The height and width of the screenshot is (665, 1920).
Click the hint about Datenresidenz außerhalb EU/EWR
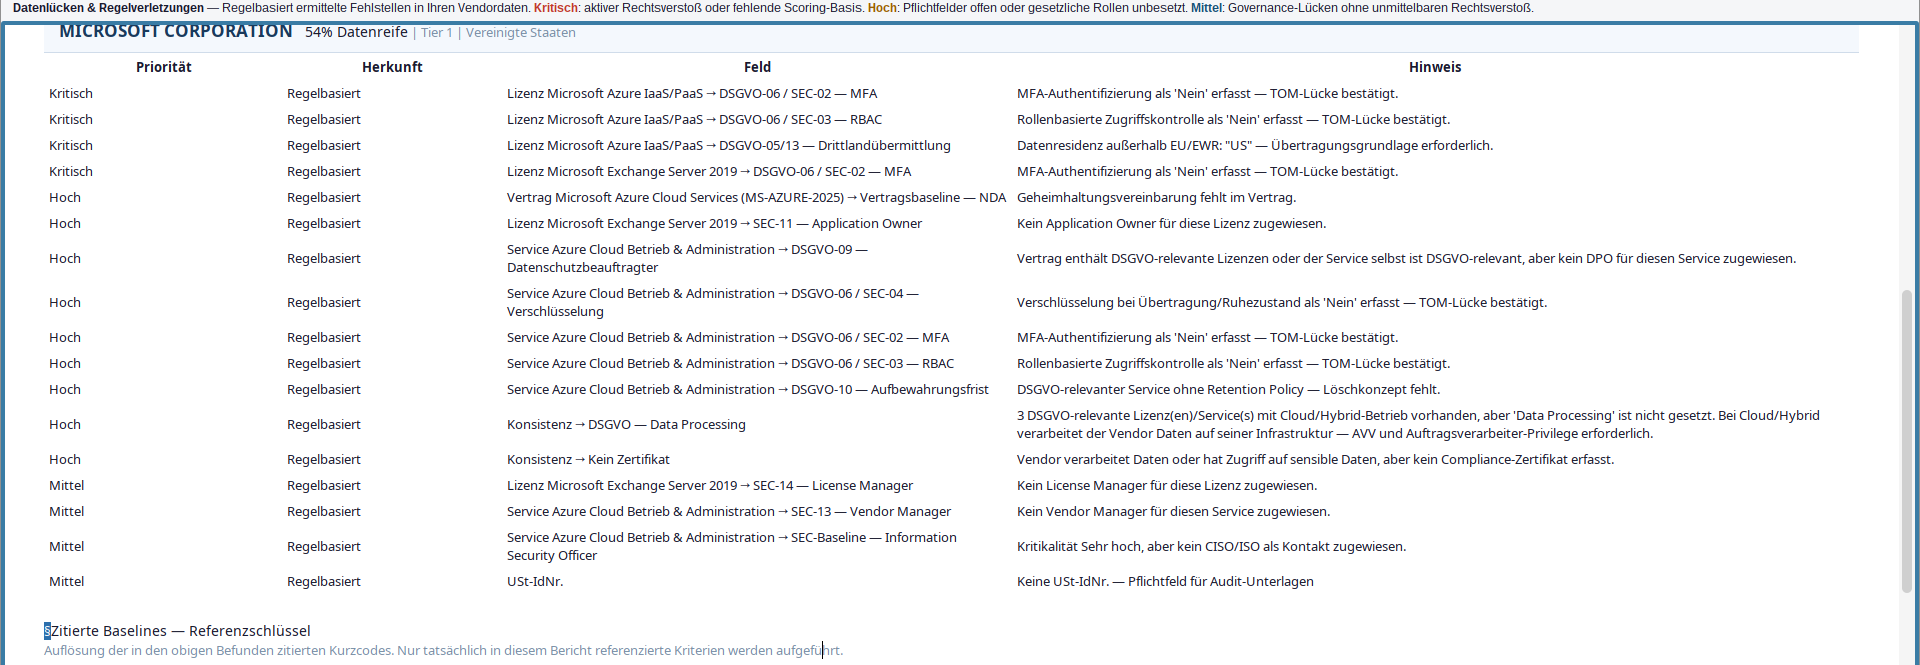(x=1255, y=145)
